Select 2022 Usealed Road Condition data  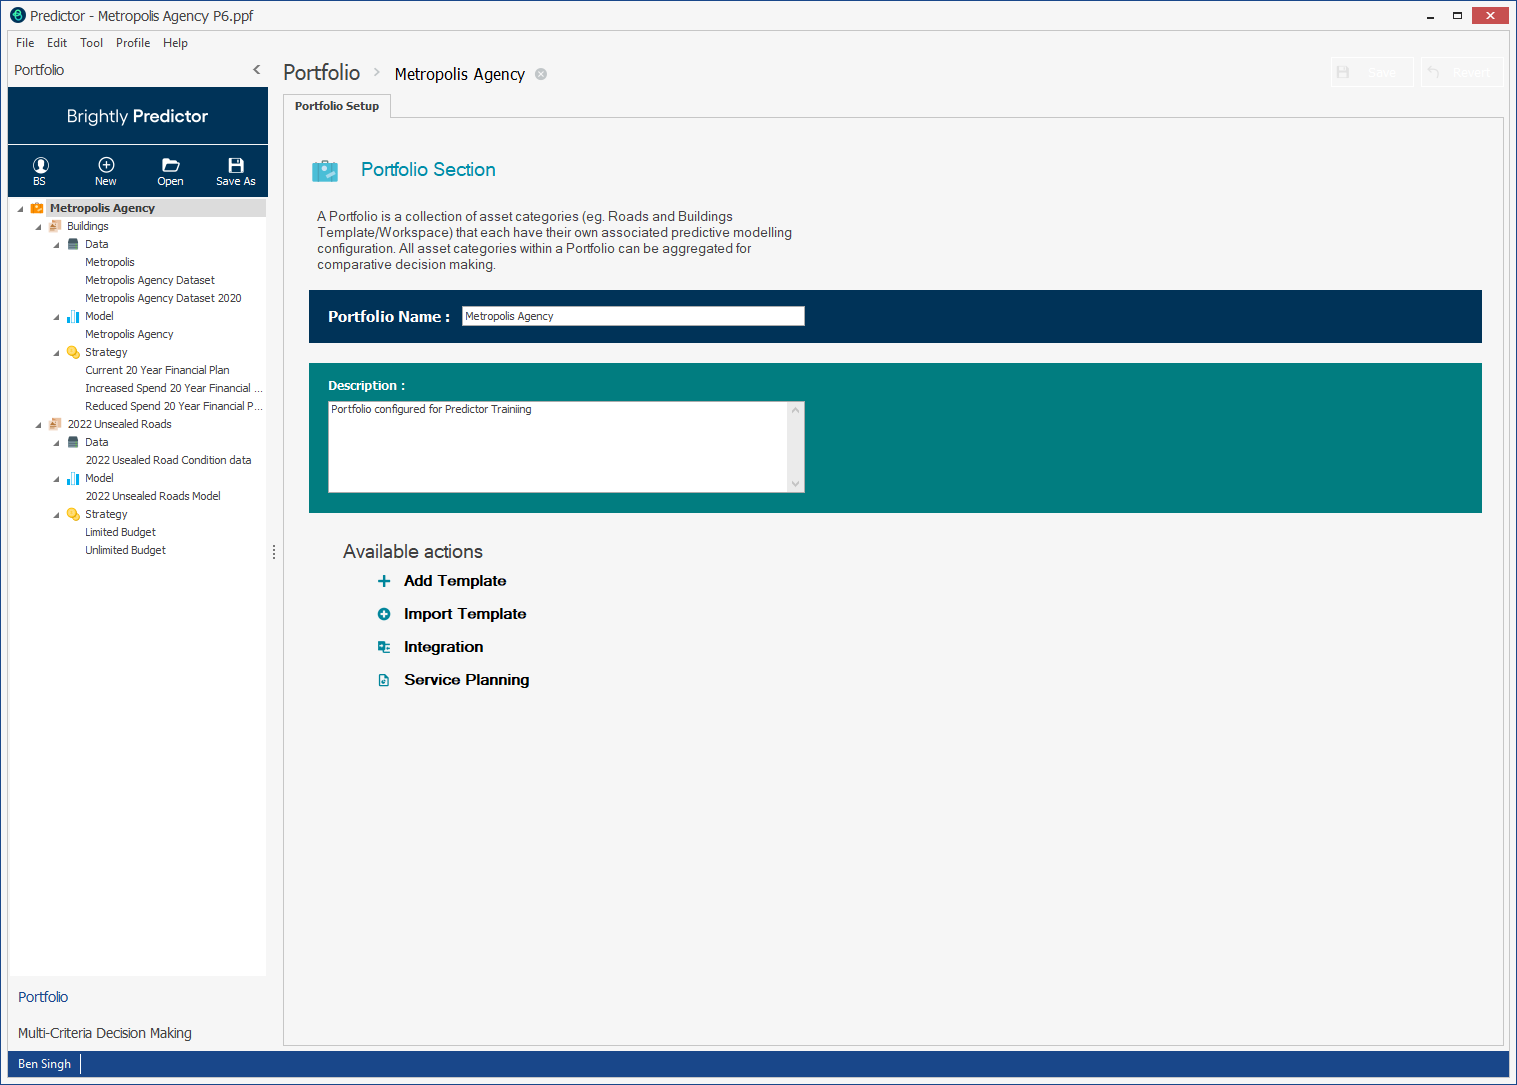click(x=168, y=460)
